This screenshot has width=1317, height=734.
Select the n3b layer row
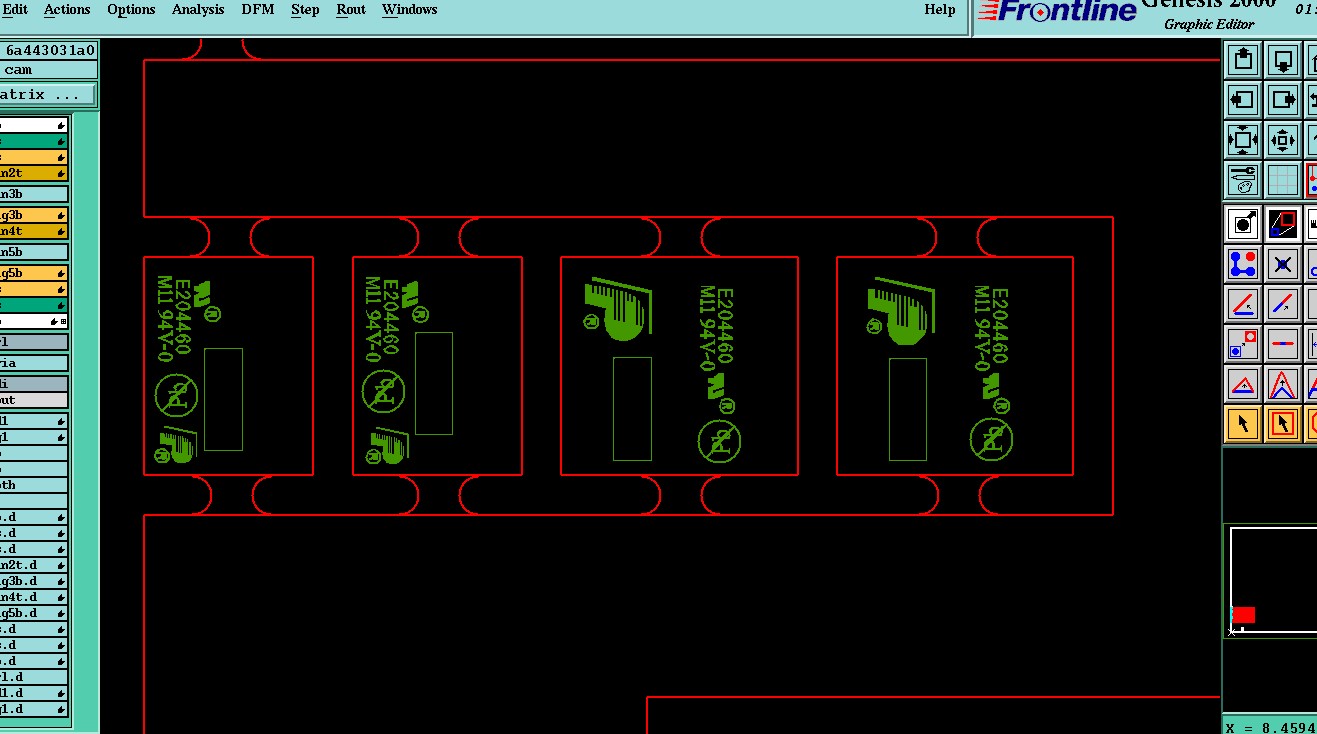[34, 194]
